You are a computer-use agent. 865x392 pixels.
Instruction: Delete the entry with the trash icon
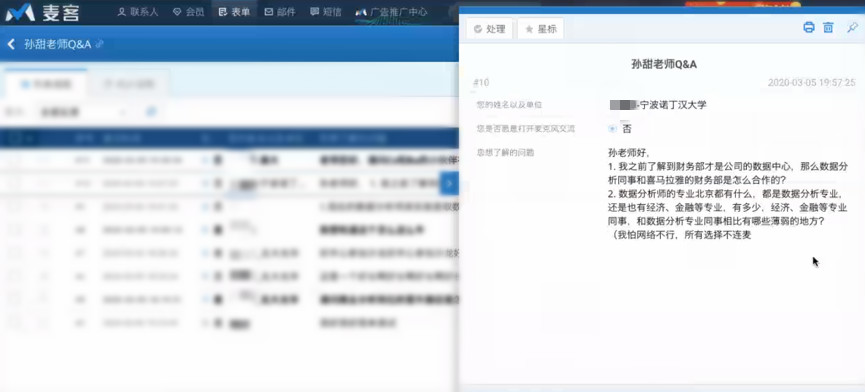[828, 28]
